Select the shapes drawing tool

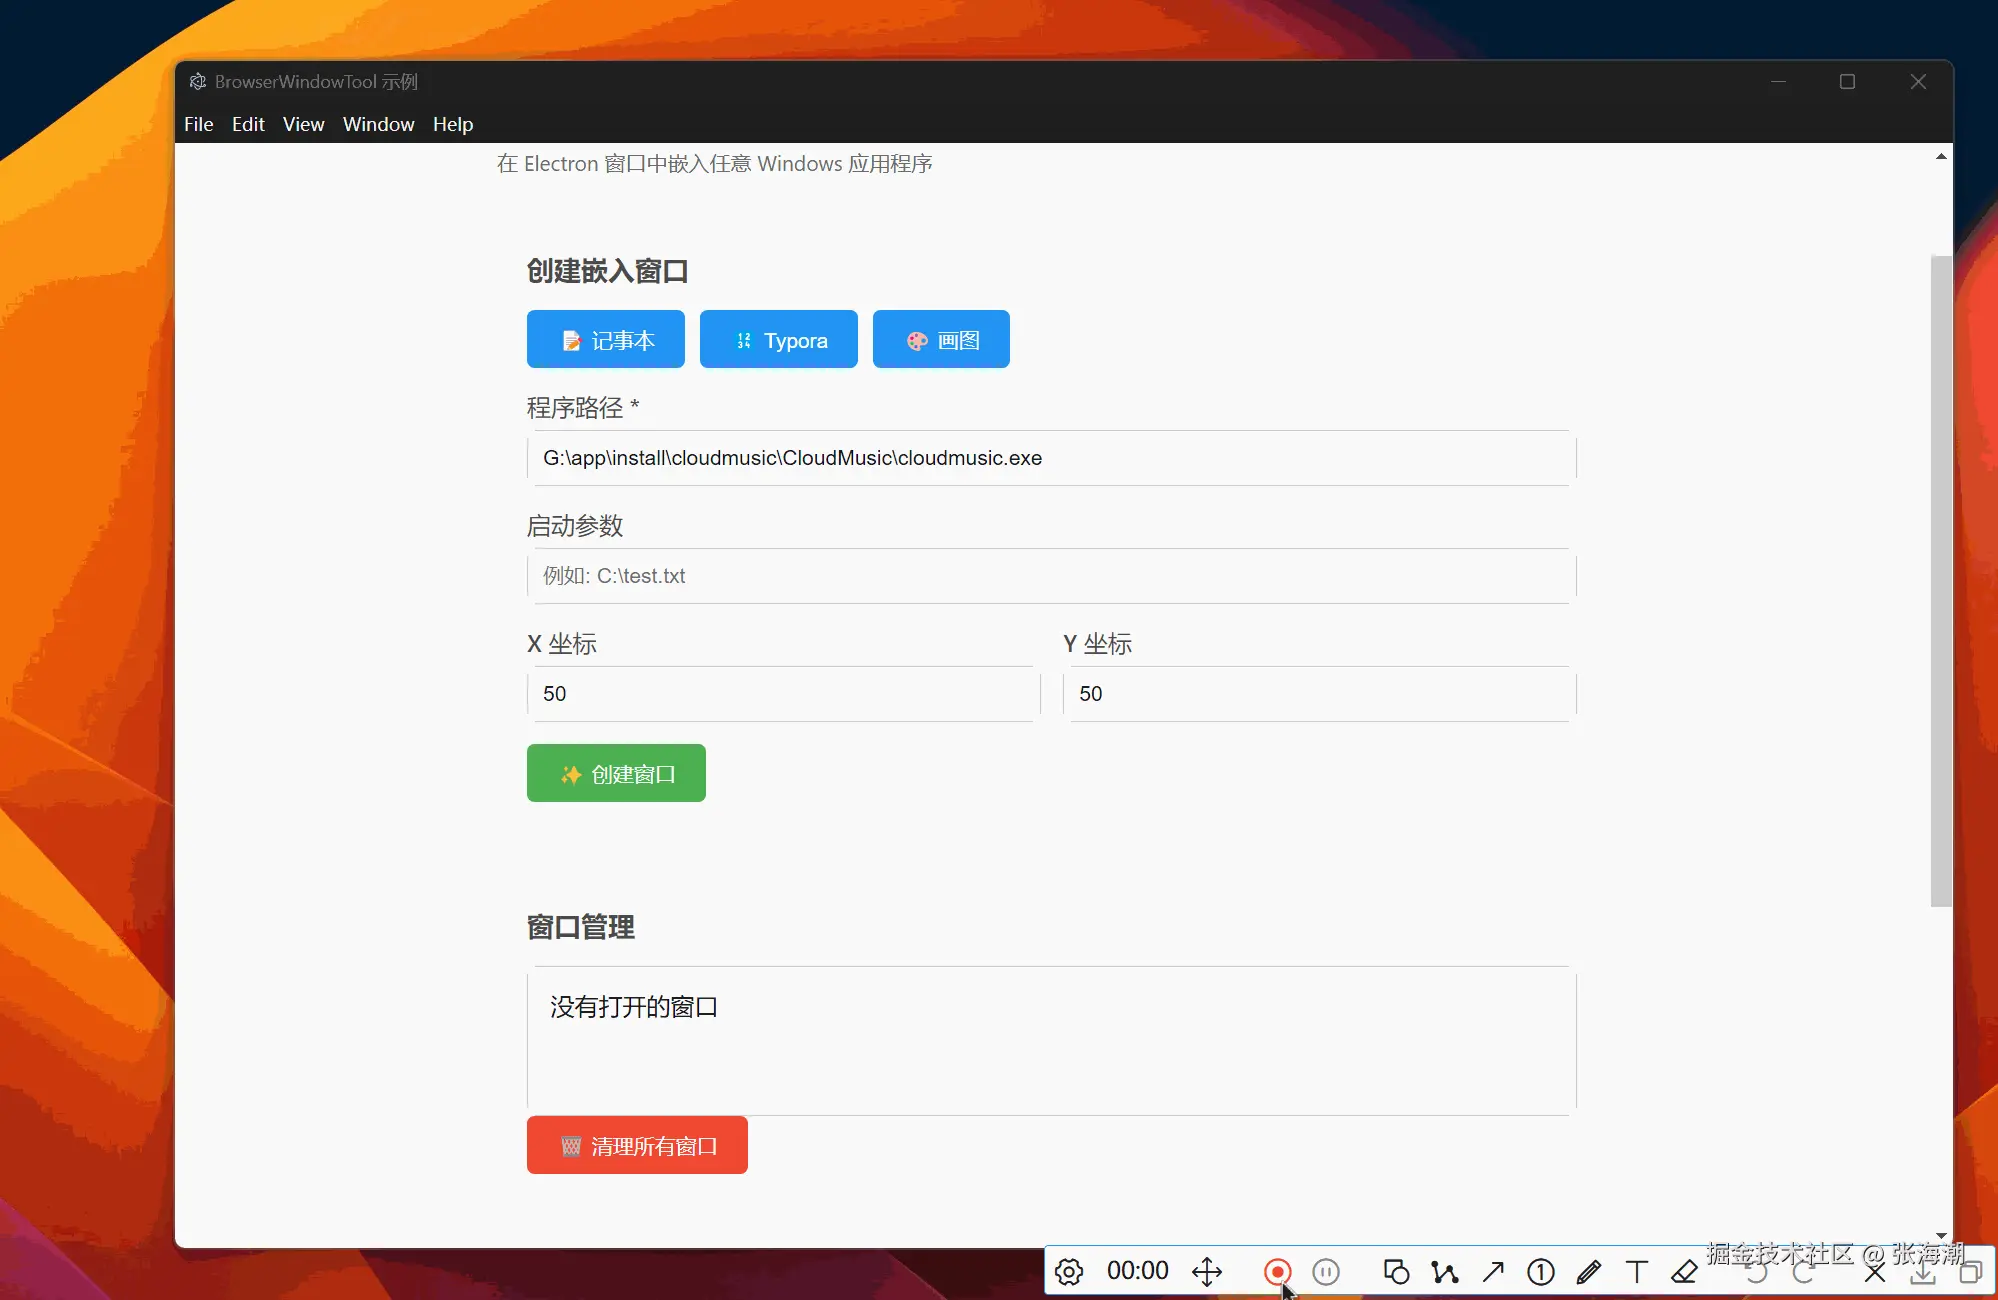pos(1396,1272)
